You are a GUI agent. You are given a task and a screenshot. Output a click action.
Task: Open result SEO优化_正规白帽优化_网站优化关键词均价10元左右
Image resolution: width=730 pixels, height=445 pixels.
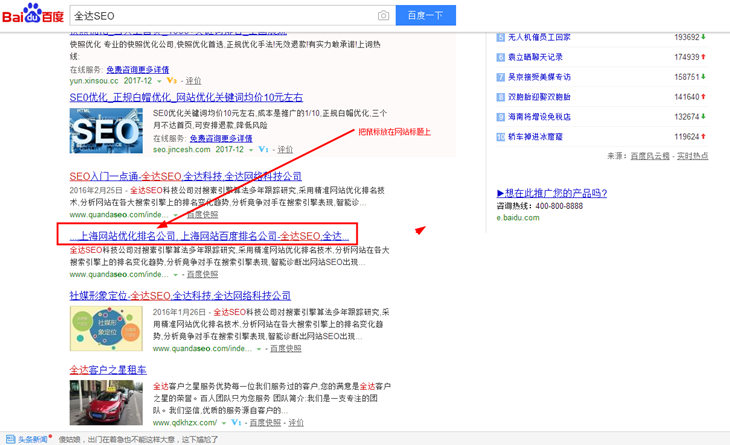click(186, 97)
